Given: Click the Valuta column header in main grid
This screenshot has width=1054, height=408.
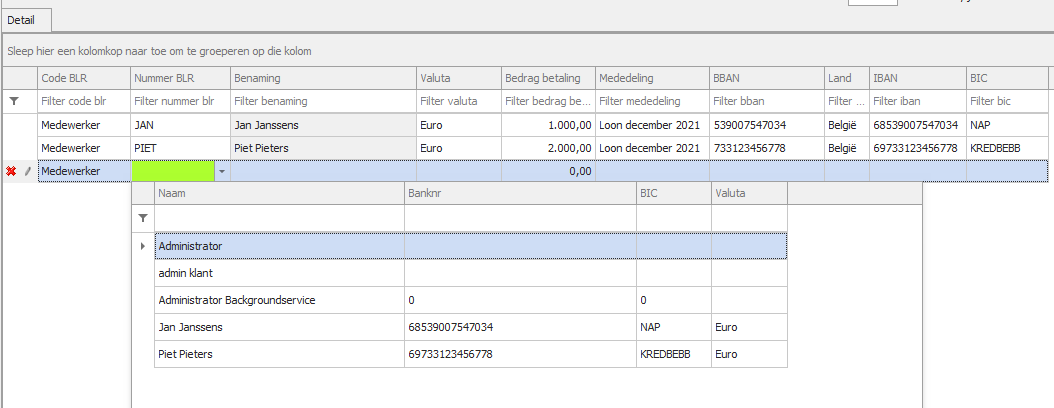Looking at the screenshot, I should pos(458,78).
